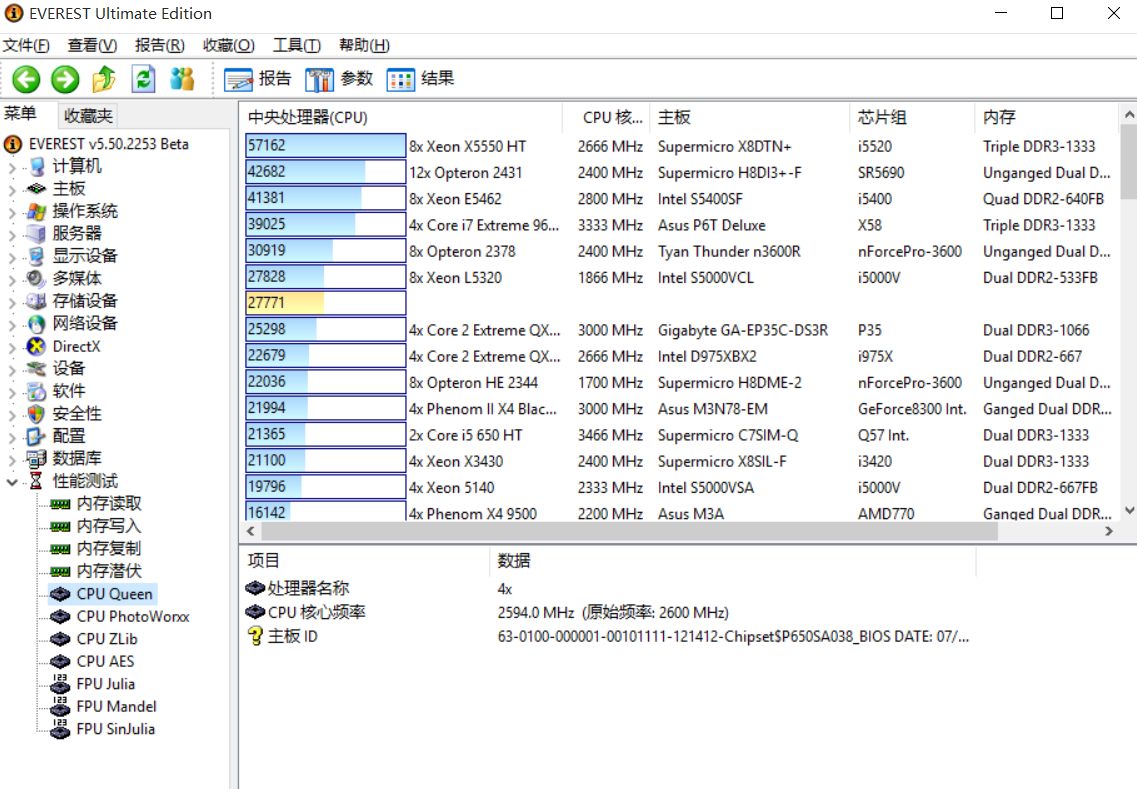
Task: Click the 57162 score bar row
Action: click(326, 146)
